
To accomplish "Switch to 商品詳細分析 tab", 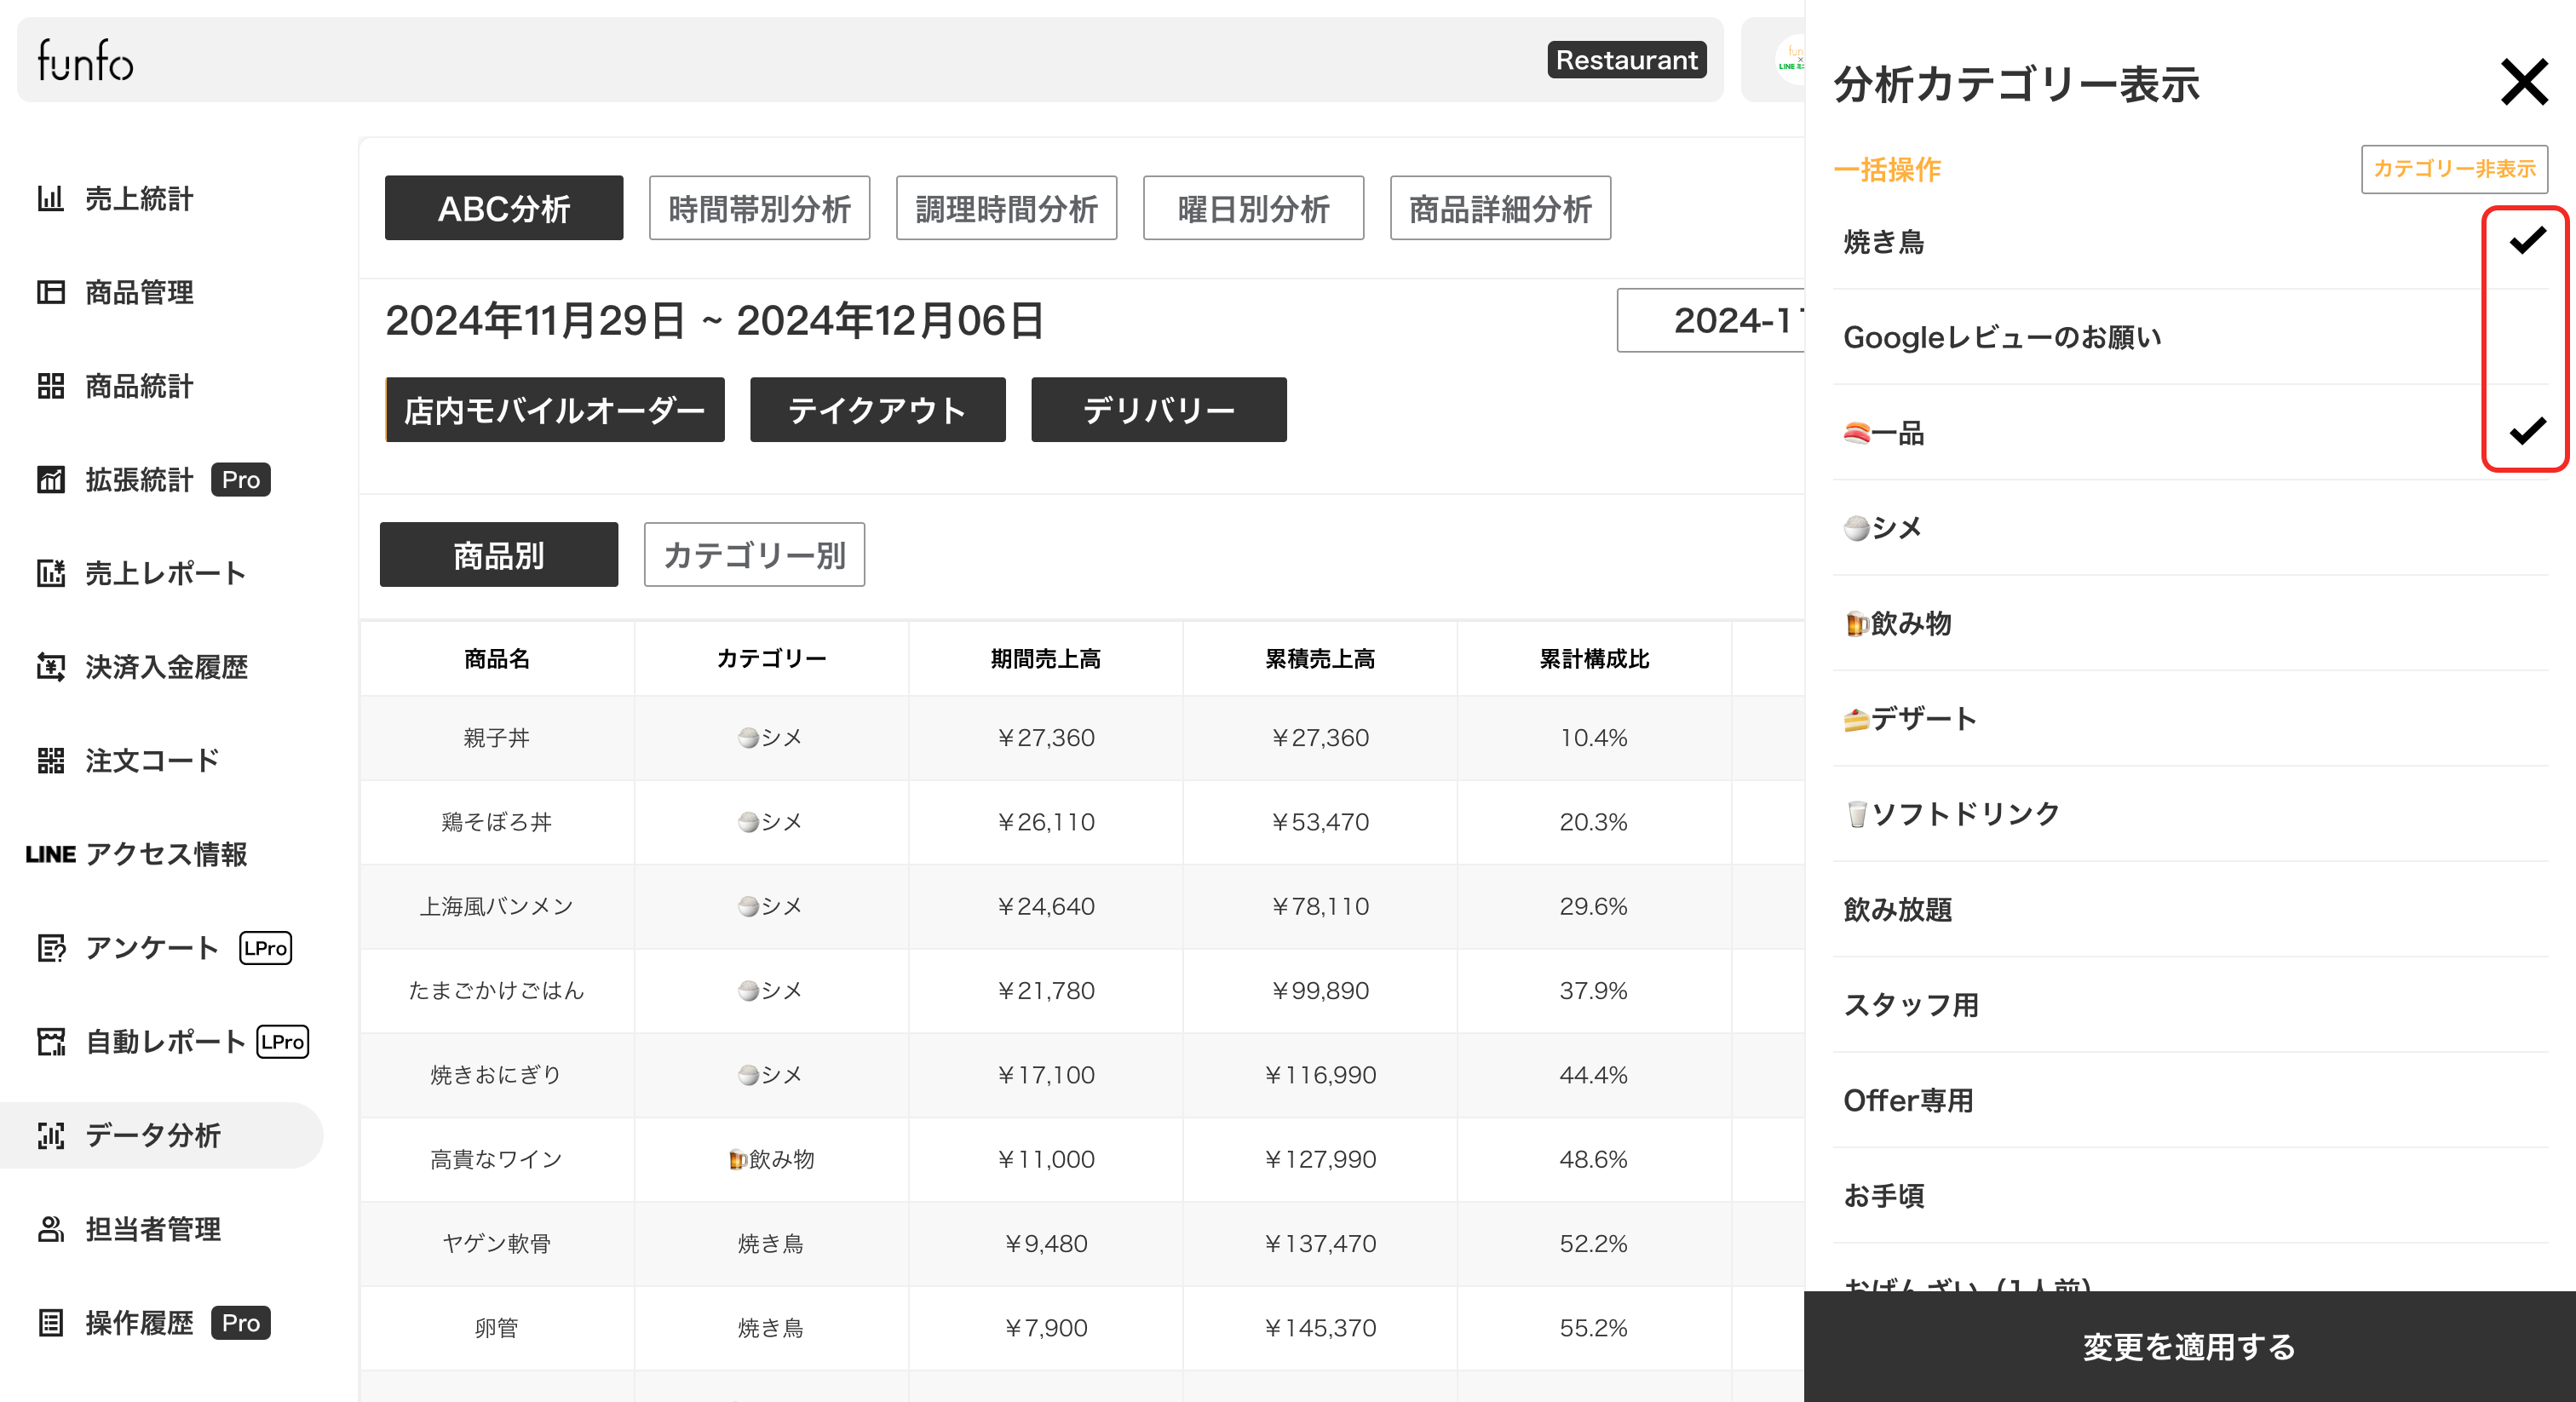I will click(1500, 208).
